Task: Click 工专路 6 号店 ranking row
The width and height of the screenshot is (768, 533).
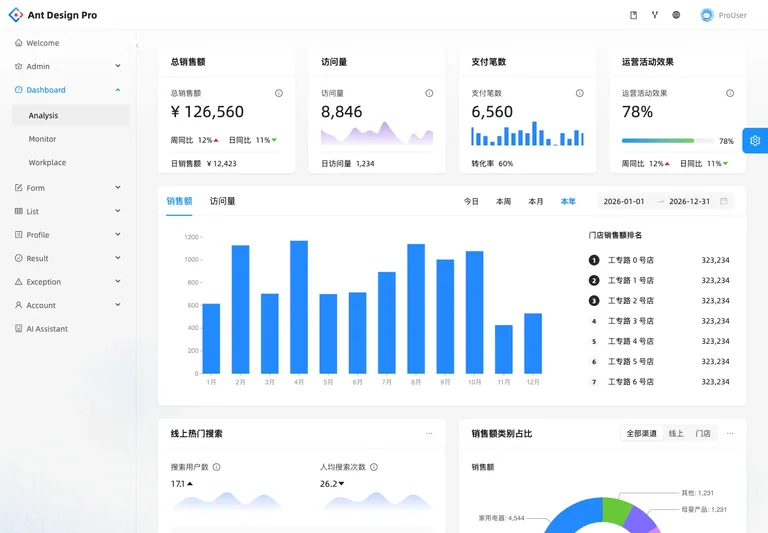Action: (659, 382)
